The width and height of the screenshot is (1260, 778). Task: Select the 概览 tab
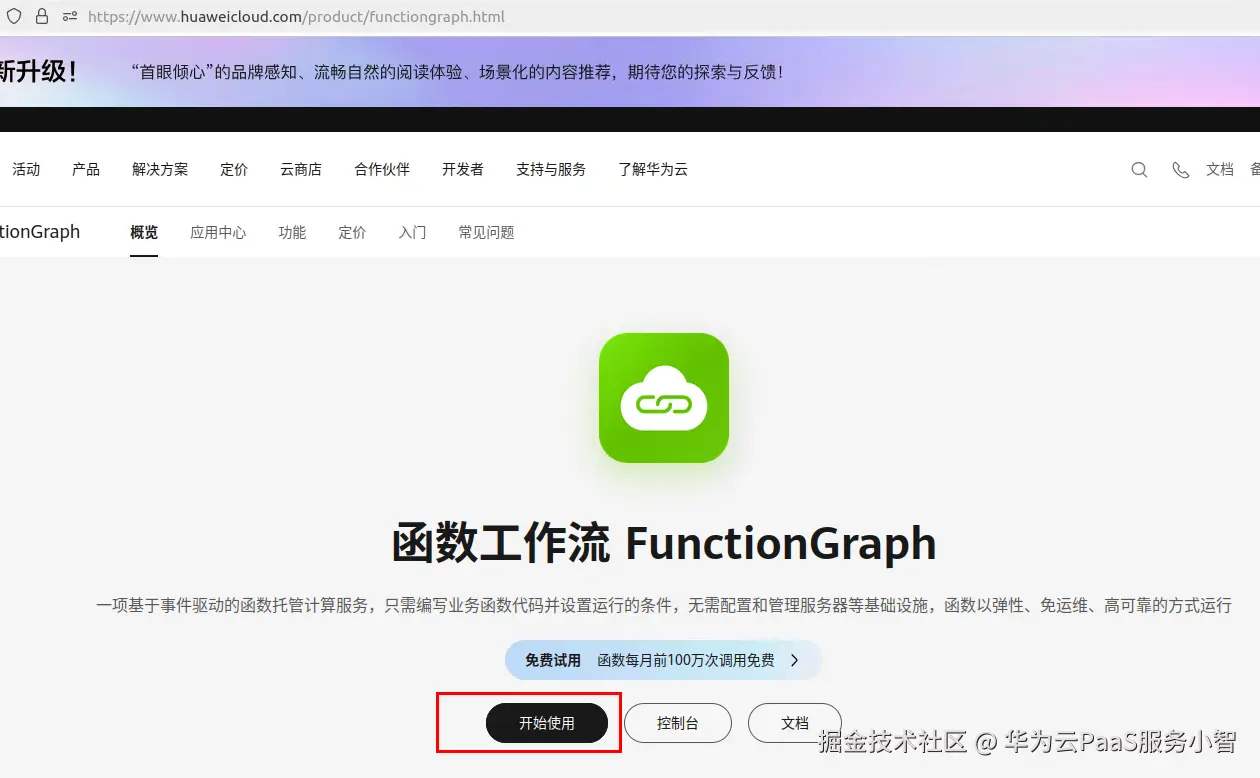[144, 232]
